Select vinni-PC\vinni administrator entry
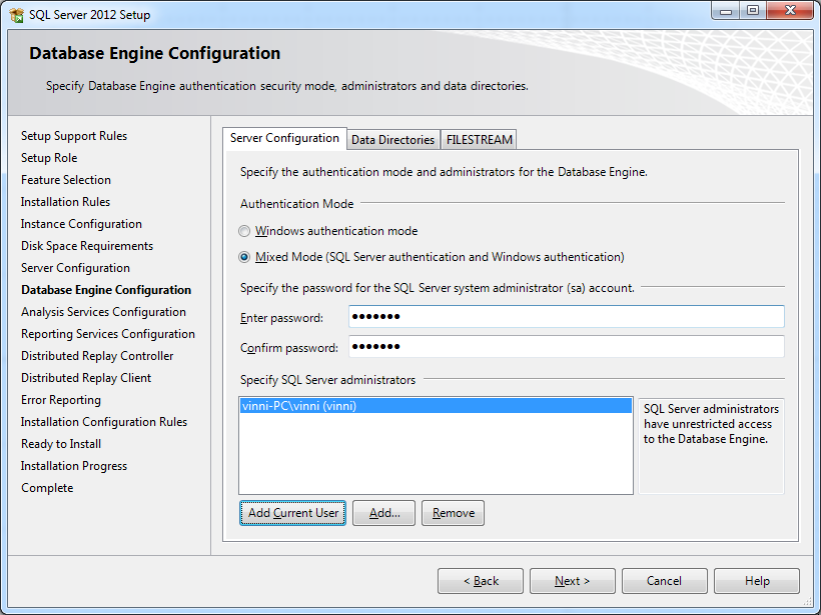This screenshot has height=615, width=821. pyautogui.click(x=436, y=406)
